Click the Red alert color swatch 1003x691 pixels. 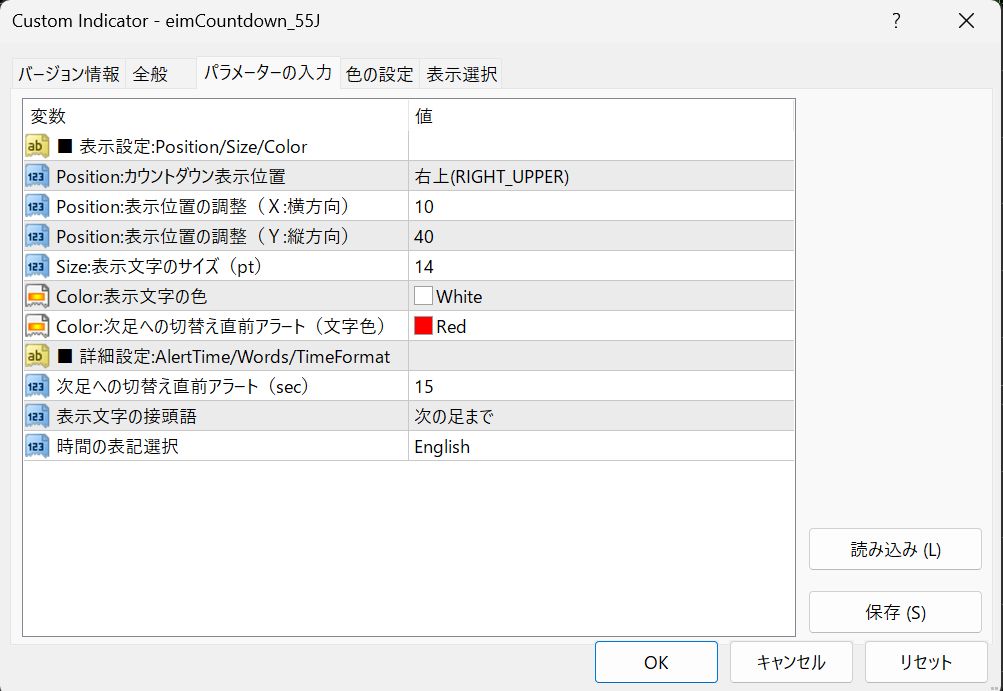(x=423, y=326)
